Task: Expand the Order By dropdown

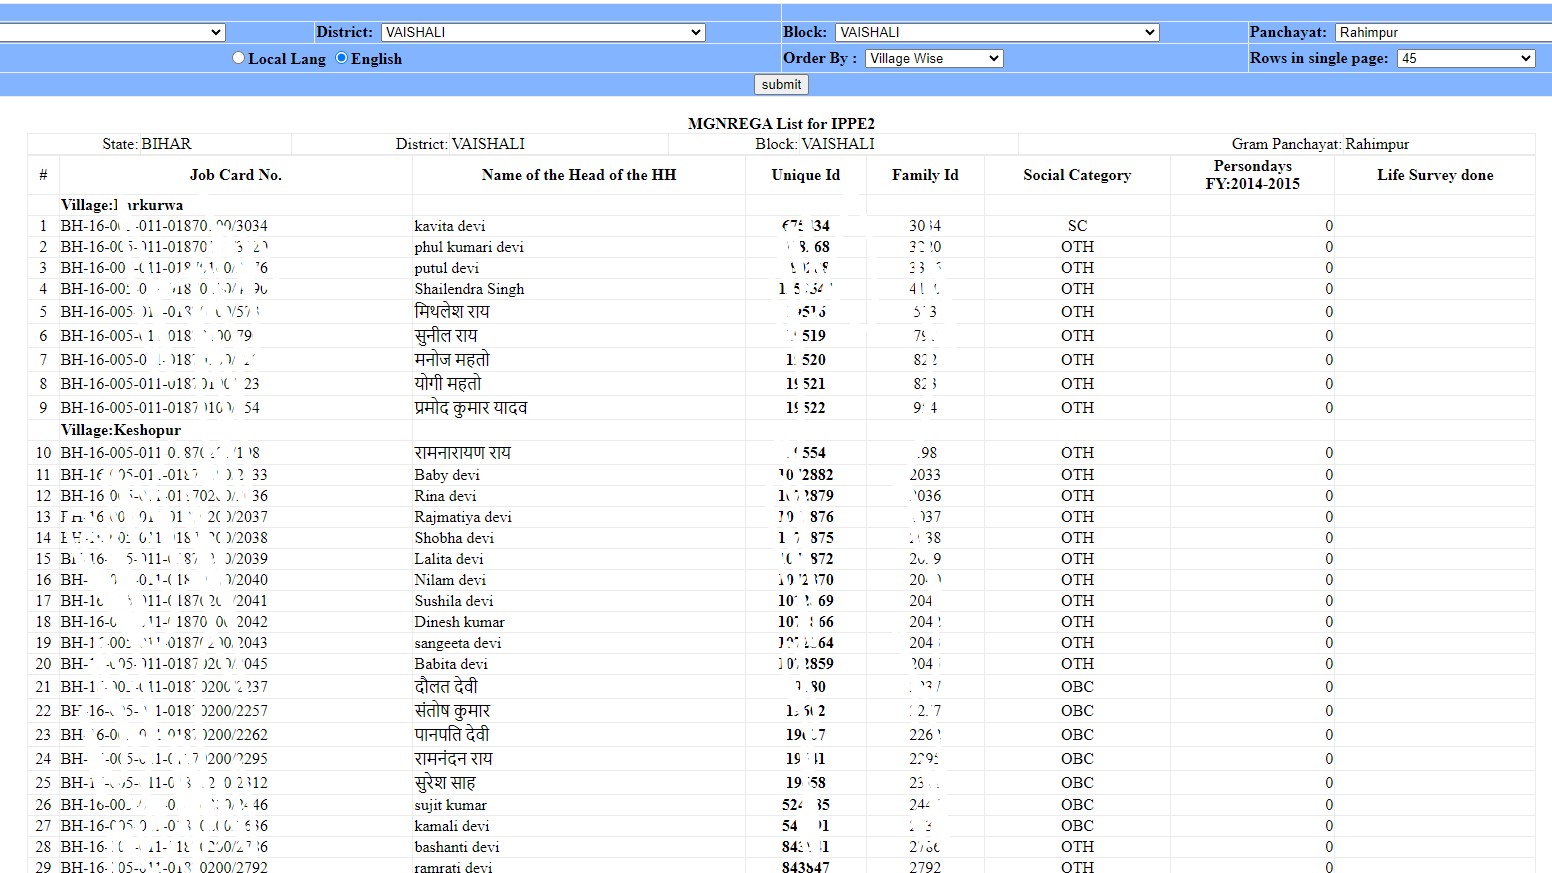Action: tap(933, 58)
